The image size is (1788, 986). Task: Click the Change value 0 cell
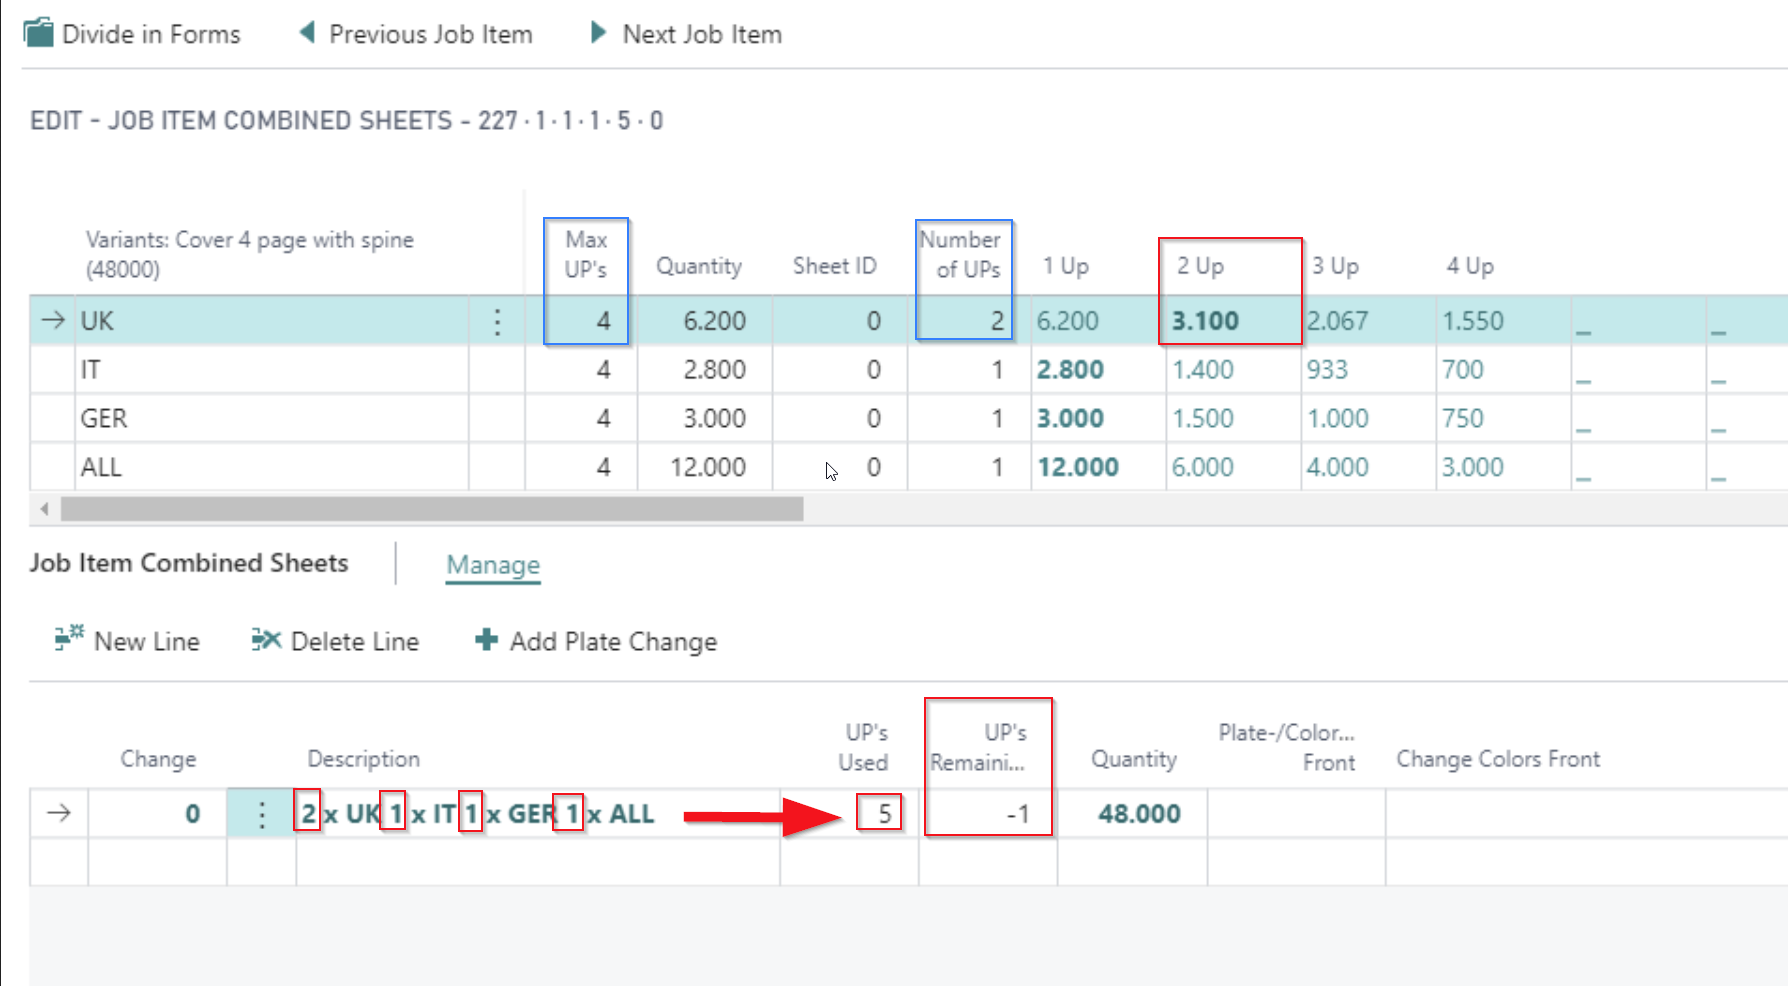click(158, 814)
